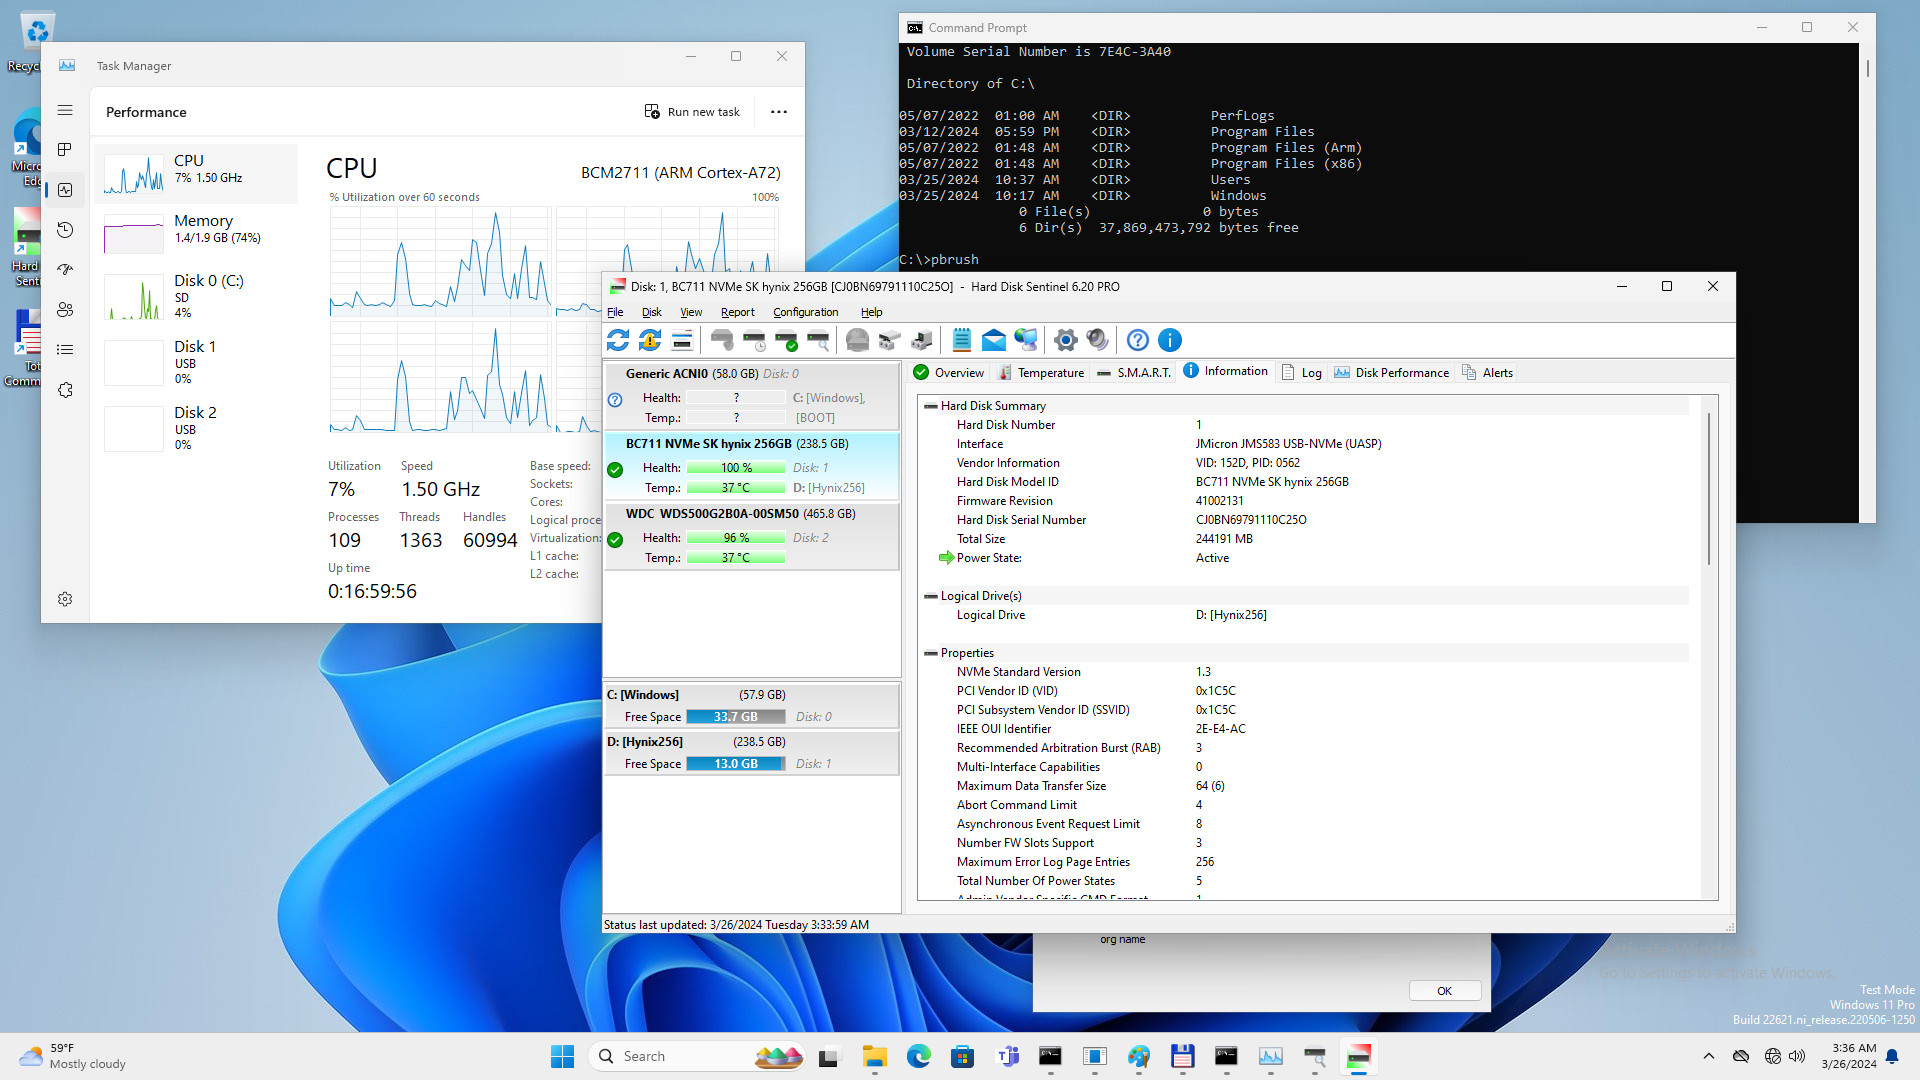Click Run new task in Task Manager
This screenshot has height=1080, width=1920.
point(692,112)
